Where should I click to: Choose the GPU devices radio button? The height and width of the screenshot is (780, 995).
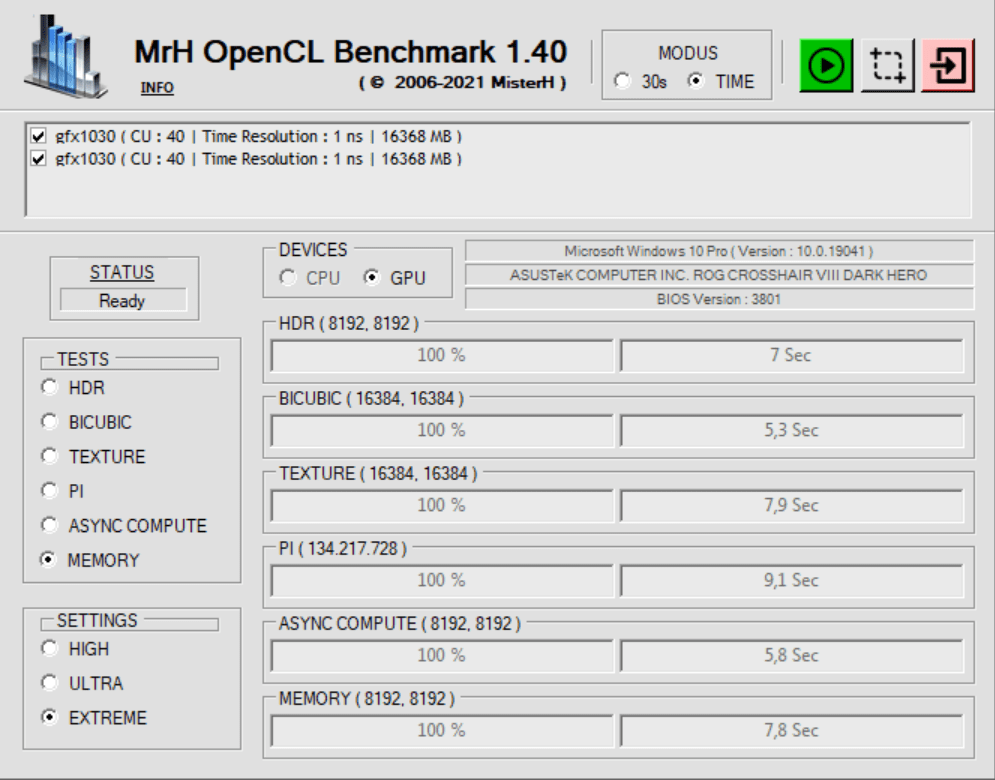tap(372, 277)
